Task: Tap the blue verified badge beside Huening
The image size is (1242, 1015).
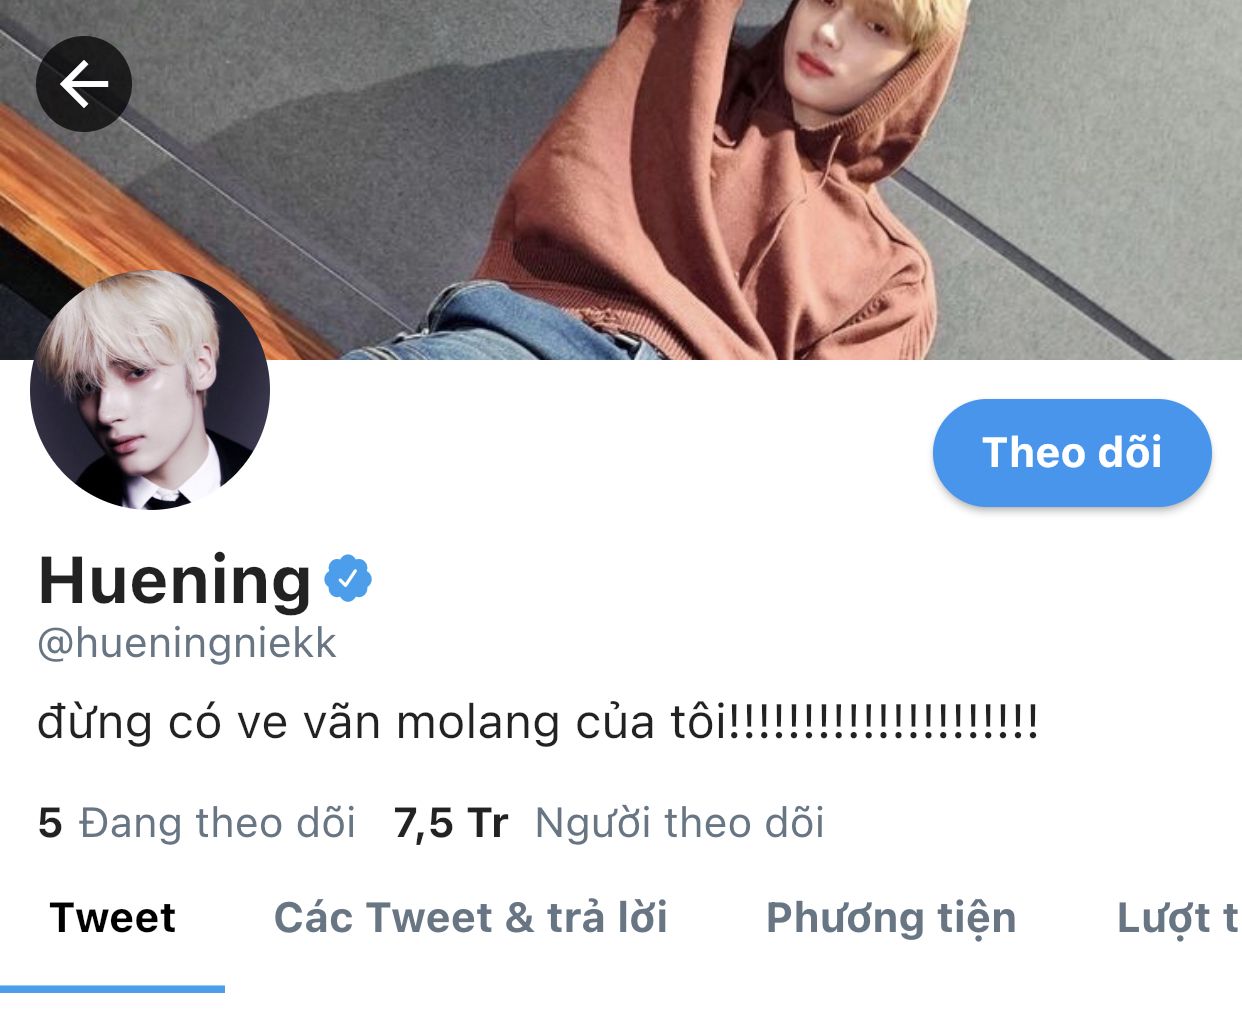Action: pos(348,578)
